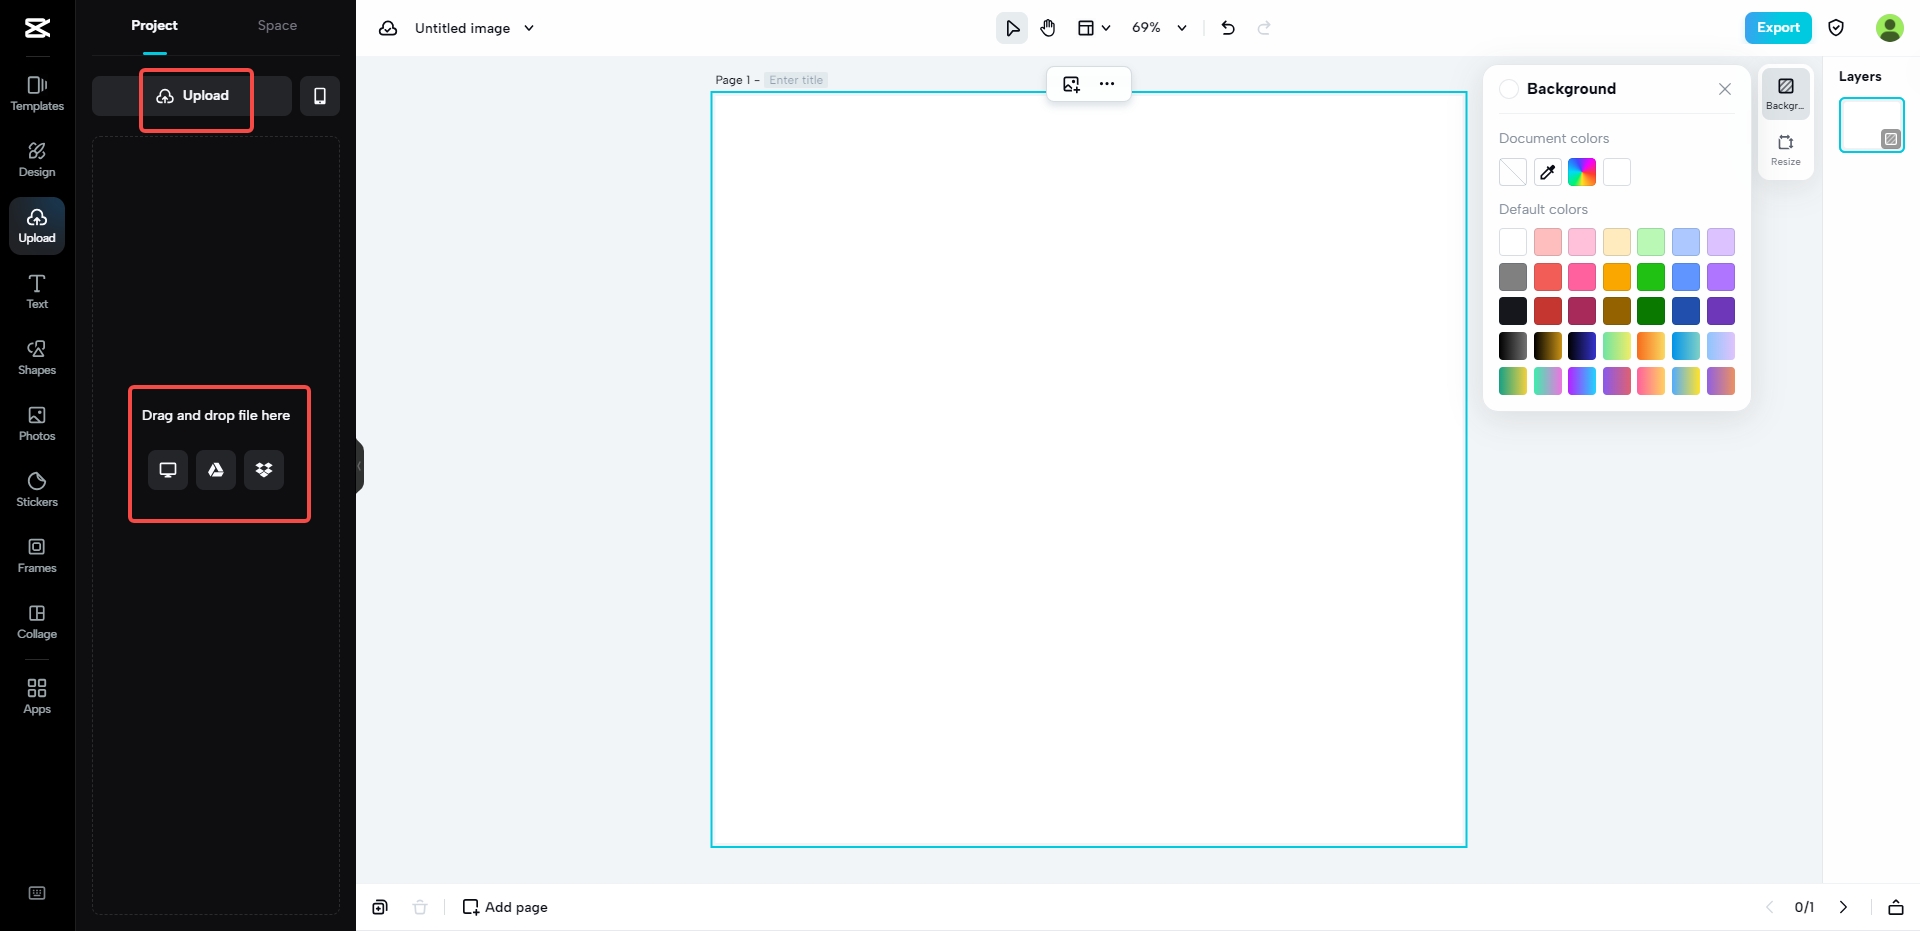The image size is (1920, 931).
Task: Activate the eyedropper color picker
Action: click(x=1548, y=172)
